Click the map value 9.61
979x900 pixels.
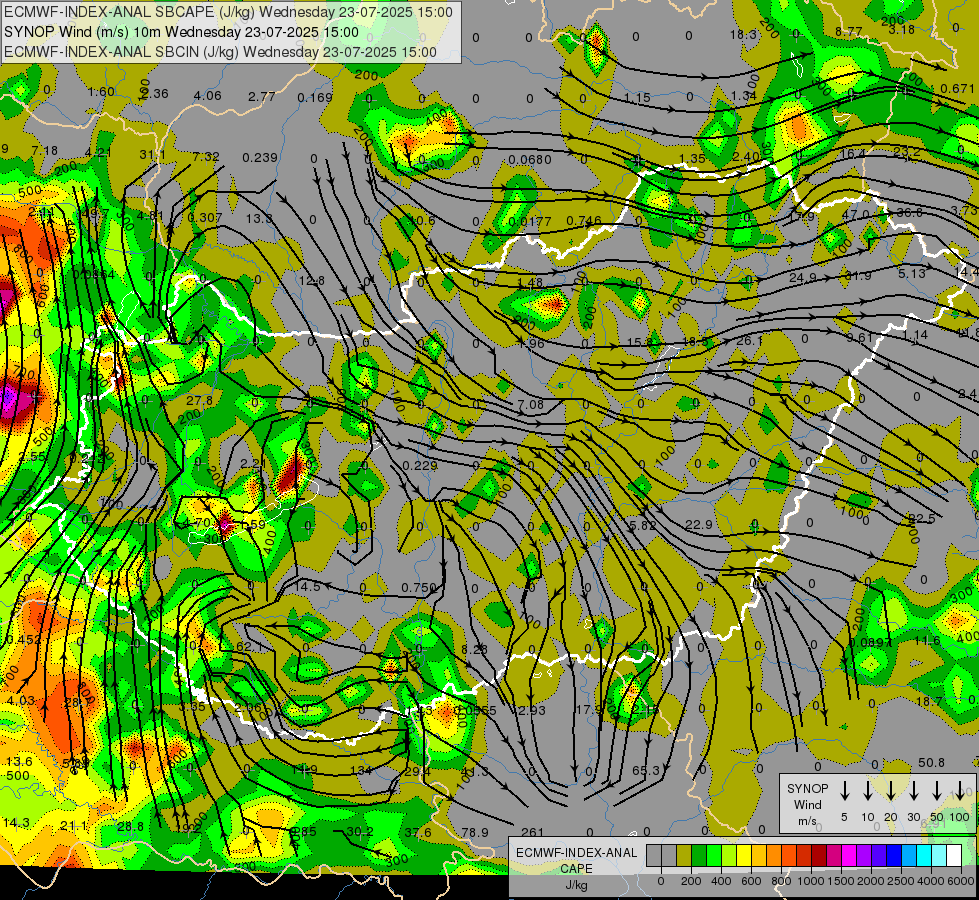pyautogui.click(x=860, y=337)
